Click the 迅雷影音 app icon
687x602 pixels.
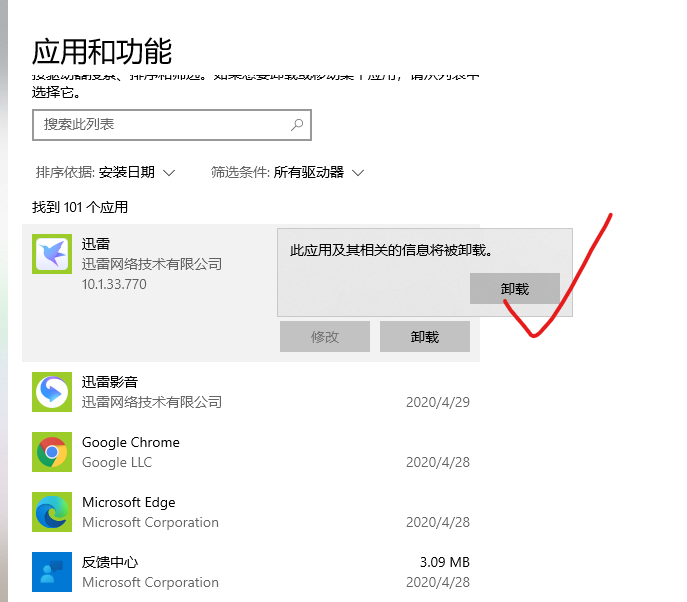52,392
